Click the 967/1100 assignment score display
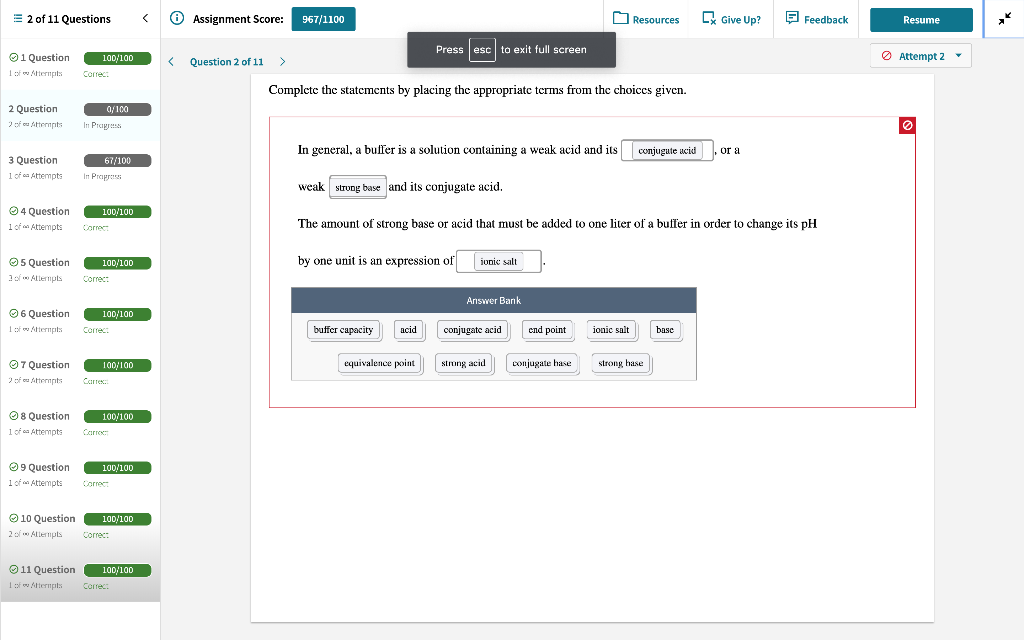This screenshot has width=1024, height=640. coord(323,18)
